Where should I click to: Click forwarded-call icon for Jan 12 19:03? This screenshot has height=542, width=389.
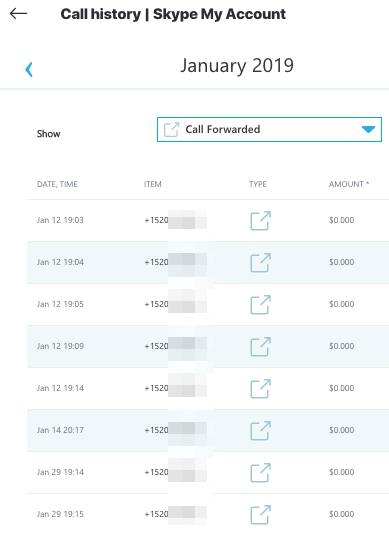click(260, 220)
